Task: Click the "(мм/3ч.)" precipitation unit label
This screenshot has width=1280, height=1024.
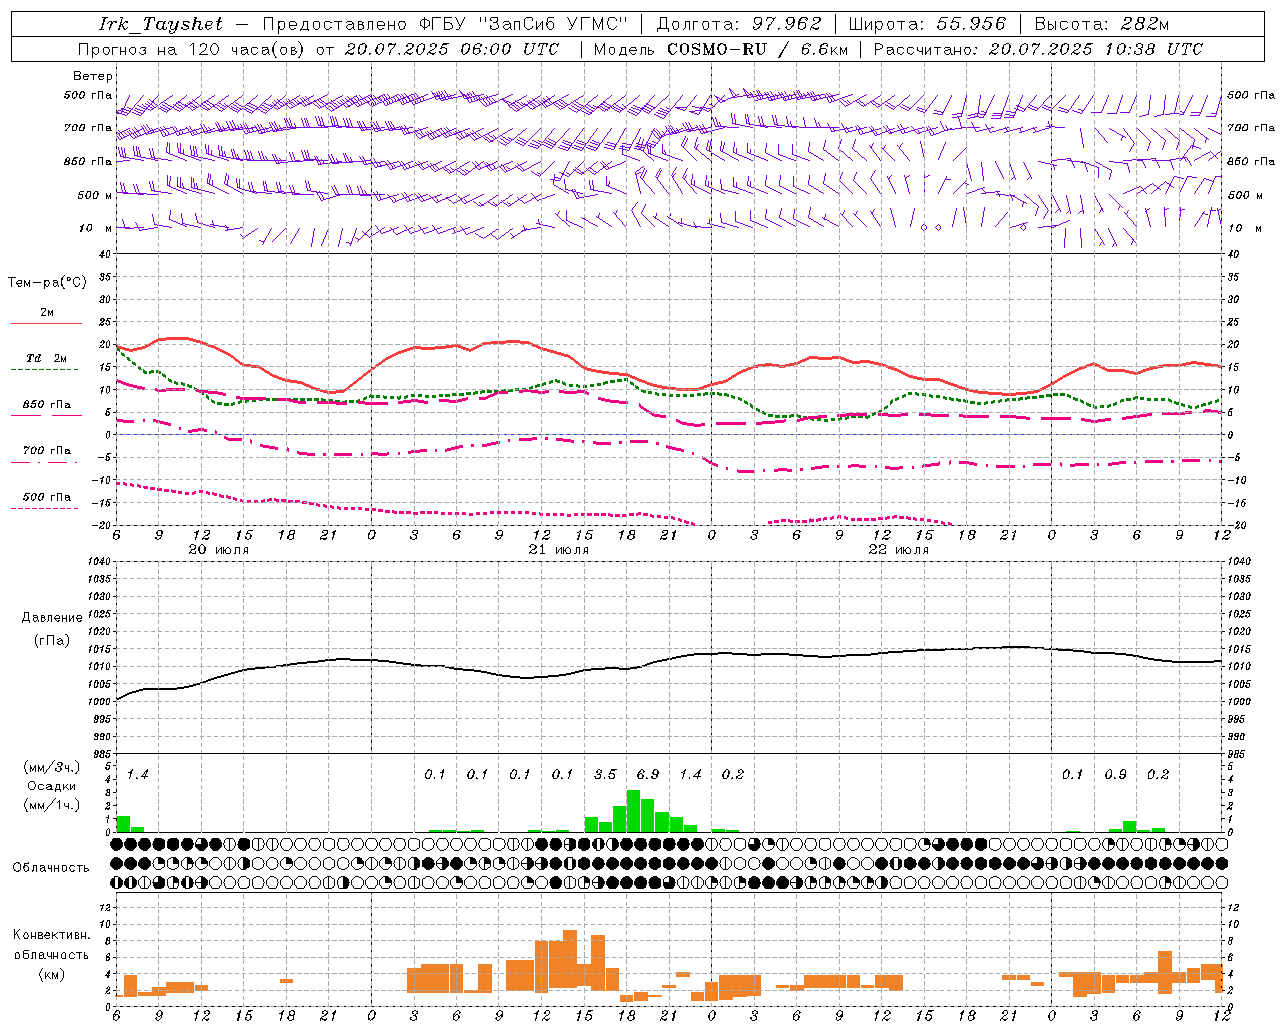Action: (x=50, y=767)
